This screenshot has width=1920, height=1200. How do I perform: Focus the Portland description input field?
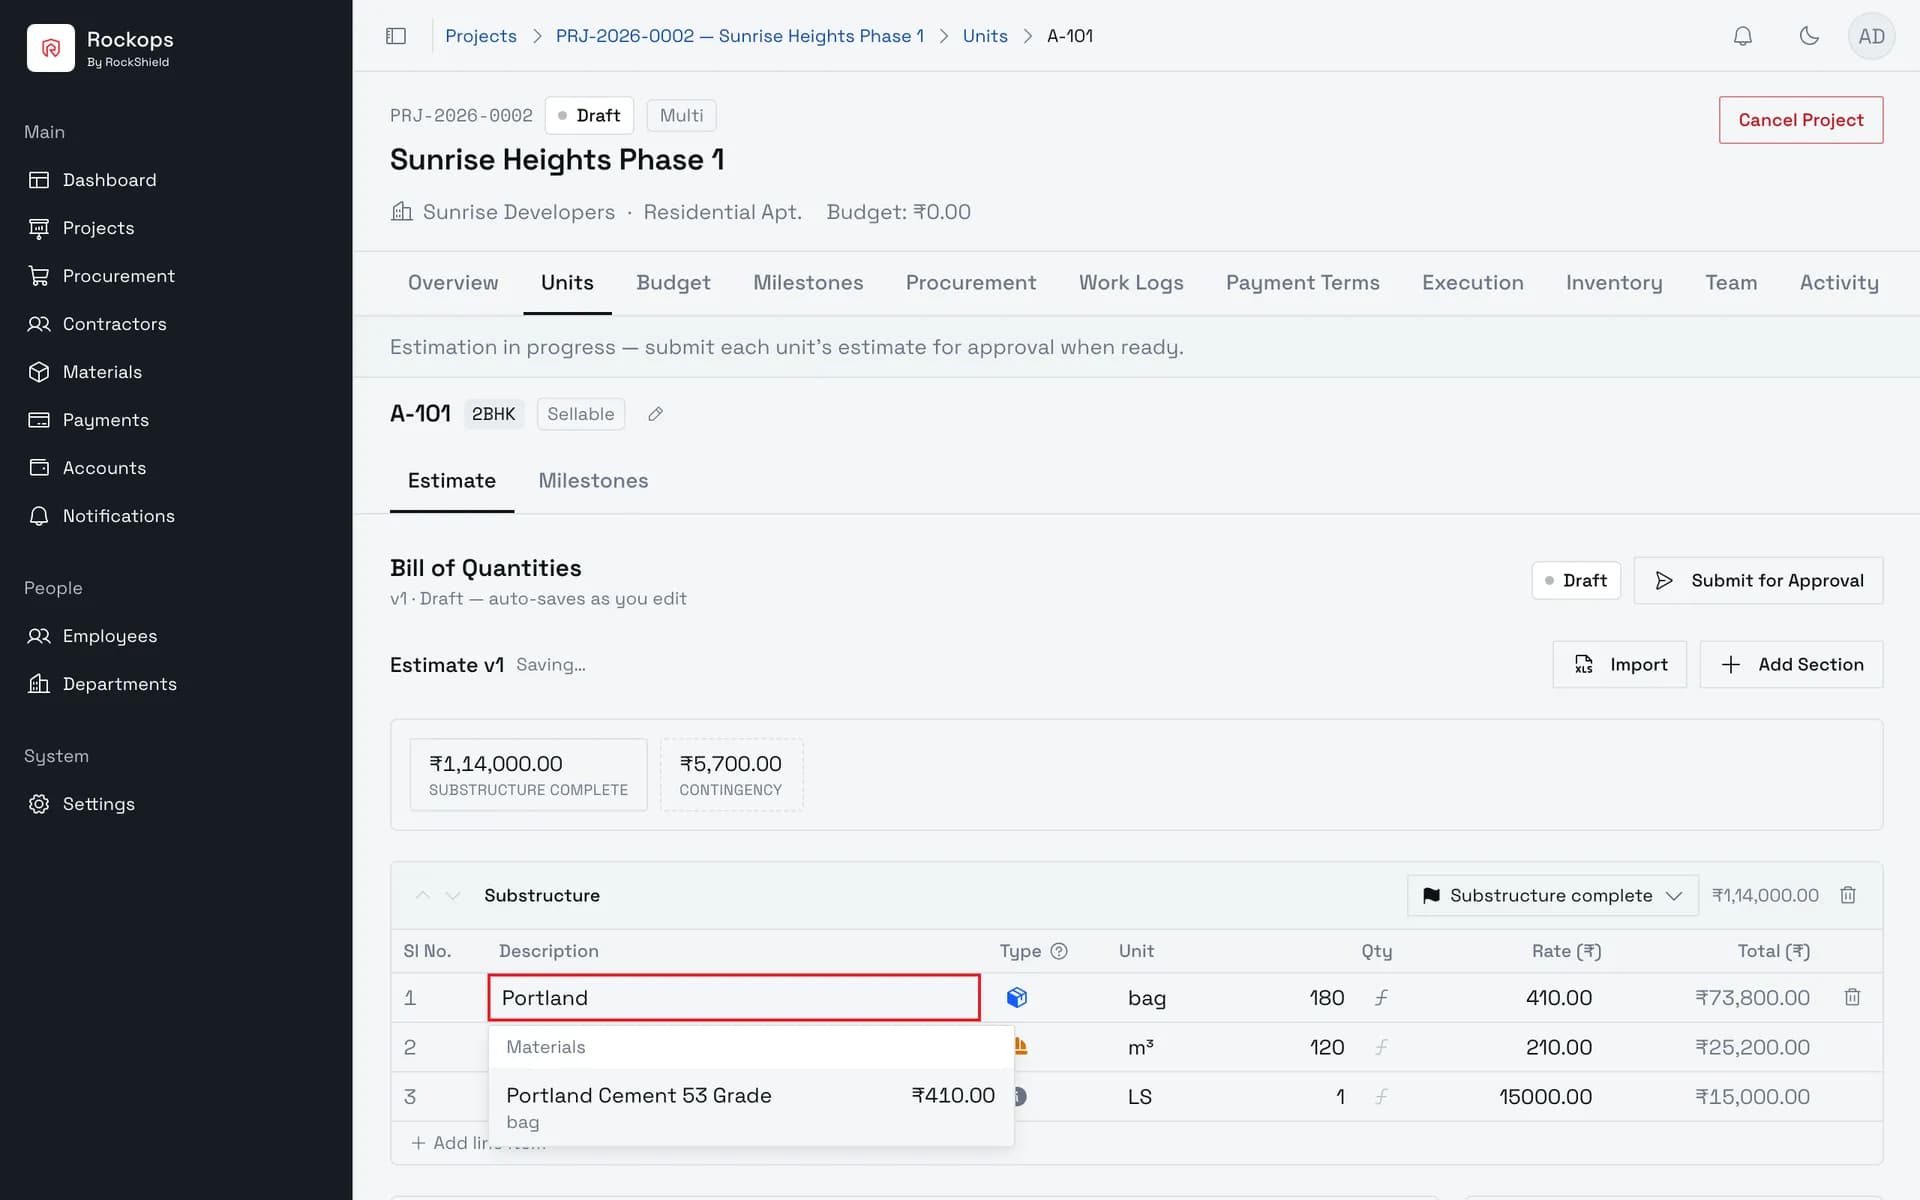(734, 997)
